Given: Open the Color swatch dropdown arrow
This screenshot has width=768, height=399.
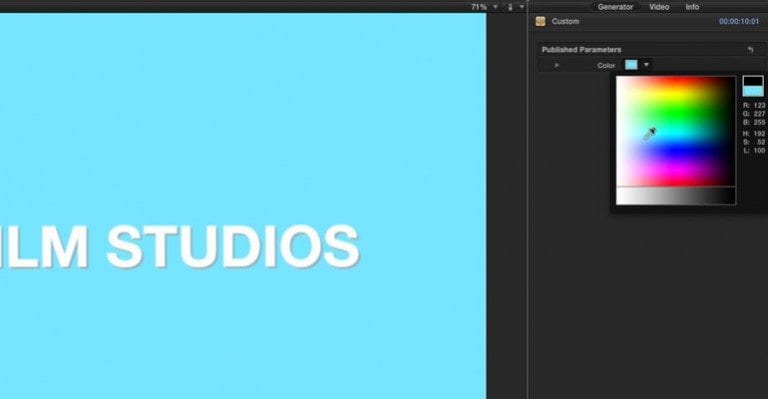Looking at the screenshot, I should click(646, 65).
